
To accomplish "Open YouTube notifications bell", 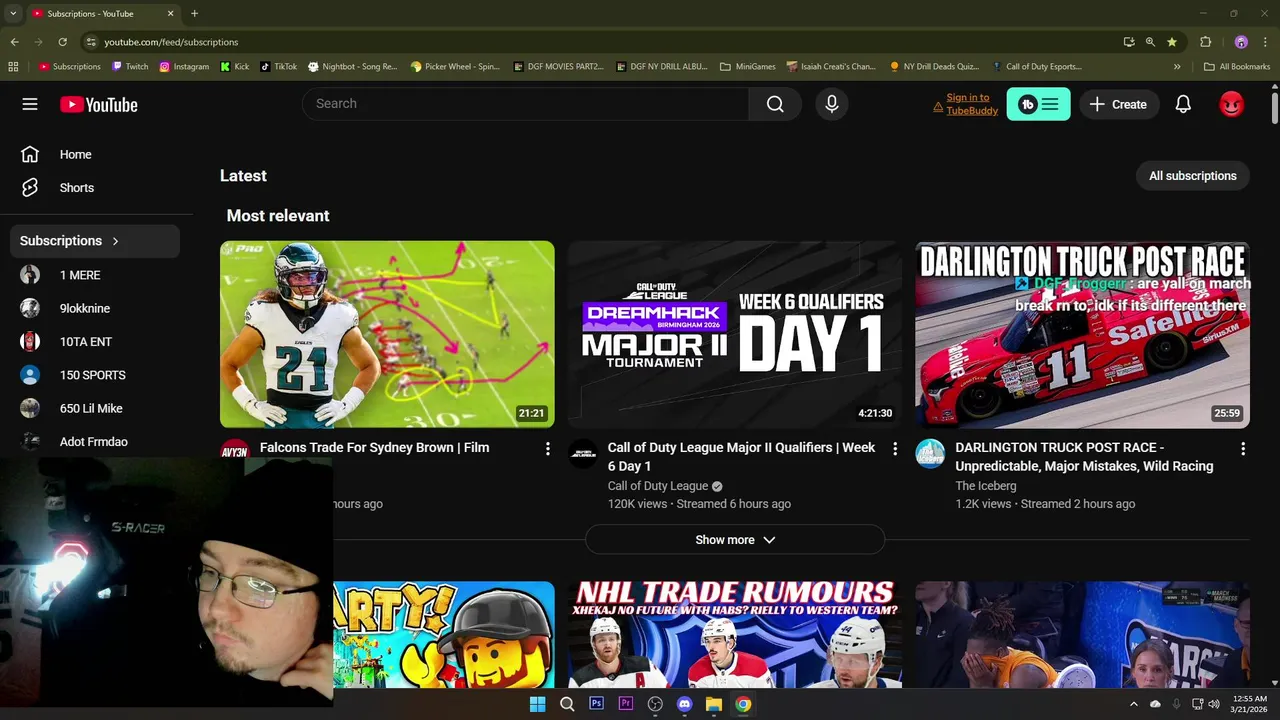I will click(x=1183, y=104).
